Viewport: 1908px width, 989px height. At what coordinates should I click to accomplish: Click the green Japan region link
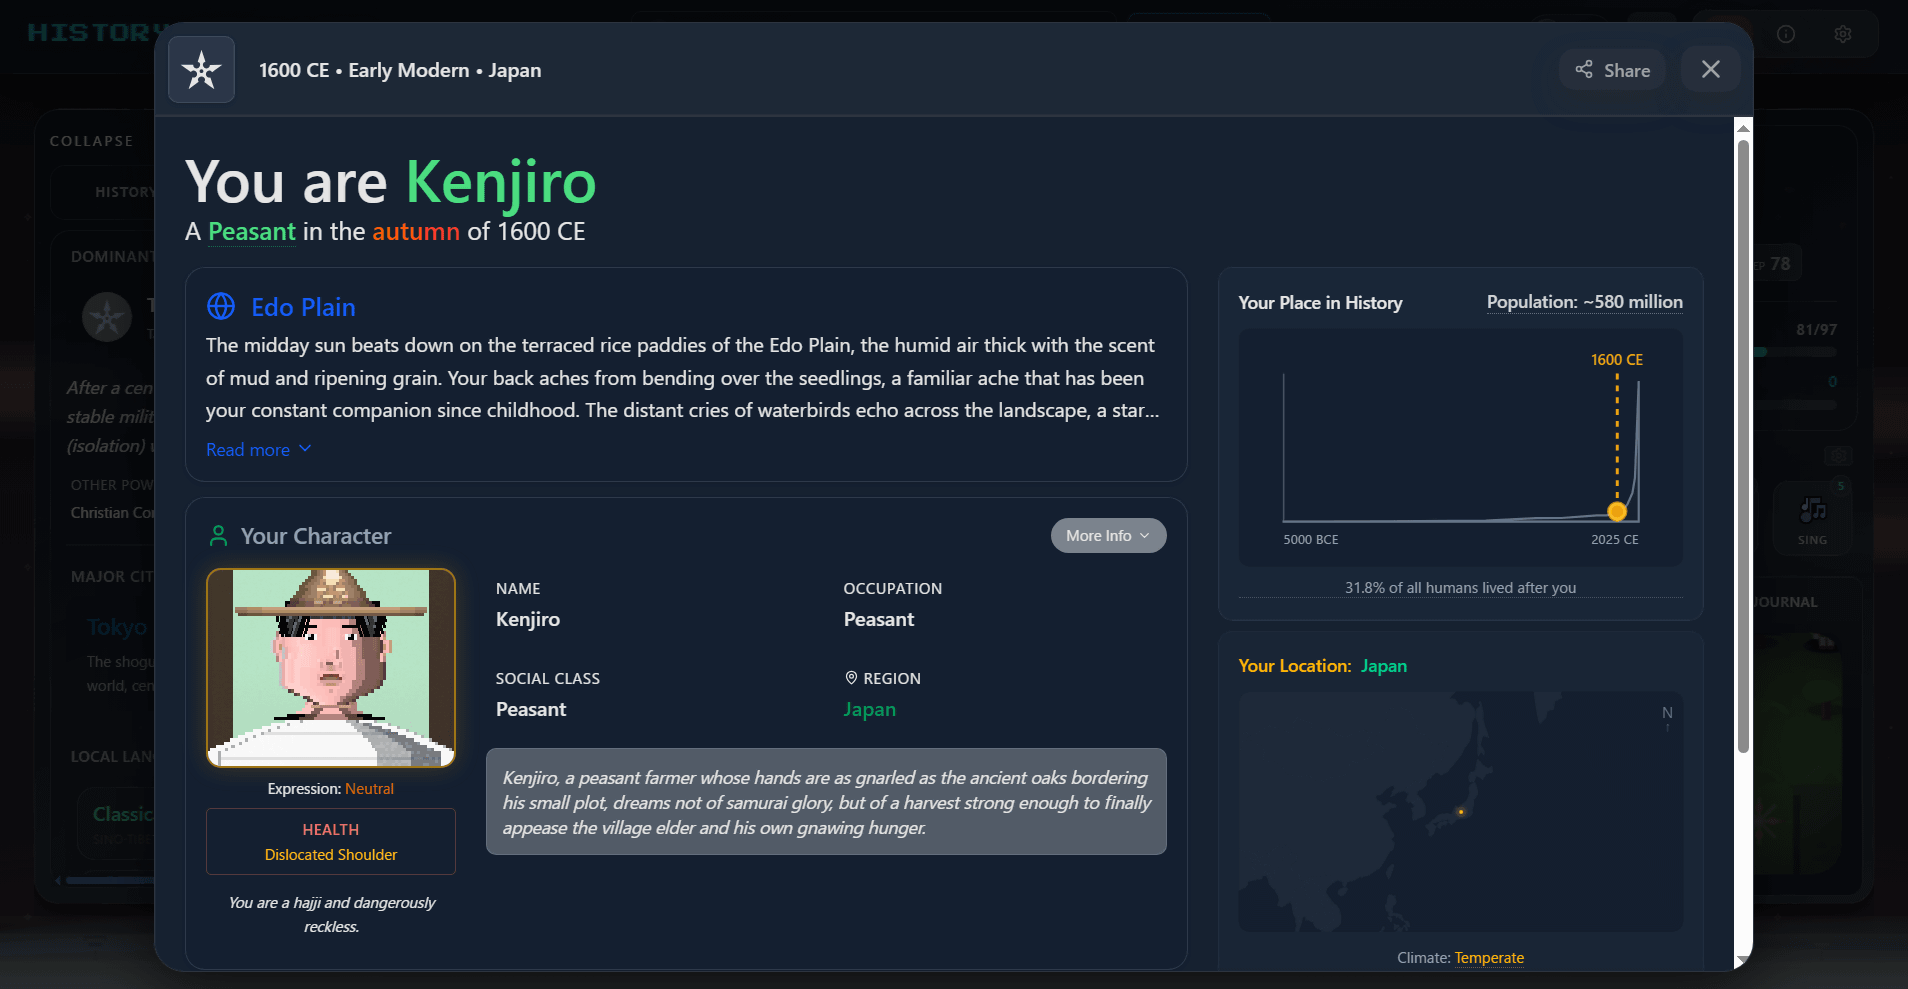point(870,709)
